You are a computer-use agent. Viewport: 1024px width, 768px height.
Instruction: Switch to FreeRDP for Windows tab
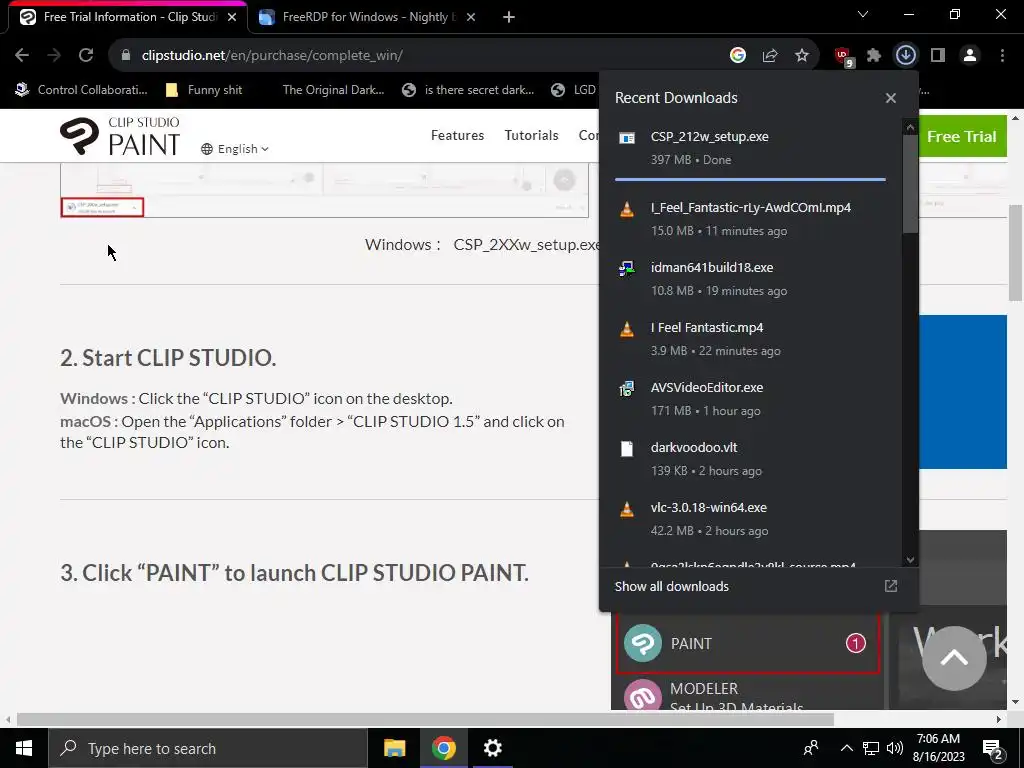pyautogui.click(x=370, y=17)
